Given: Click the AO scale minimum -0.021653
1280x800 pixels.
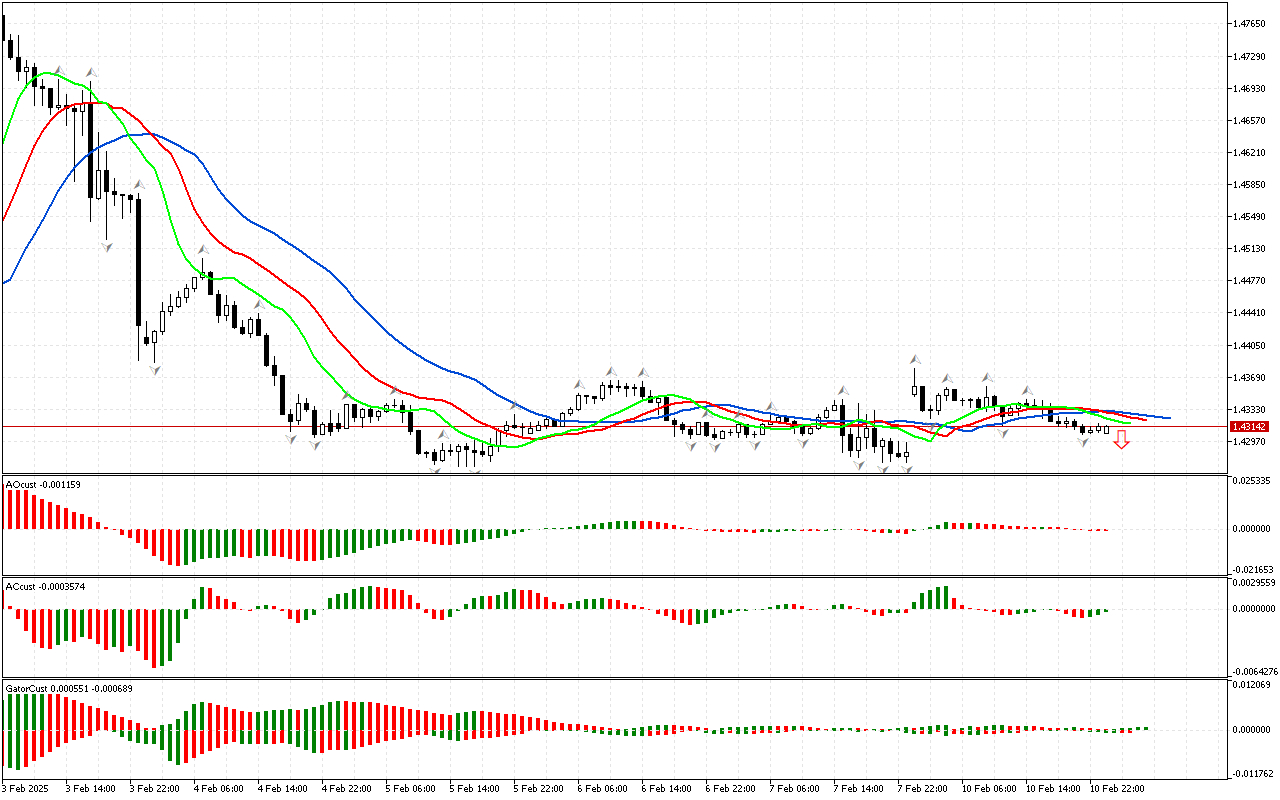Looking at the screenshot, I should point(1251,568).
